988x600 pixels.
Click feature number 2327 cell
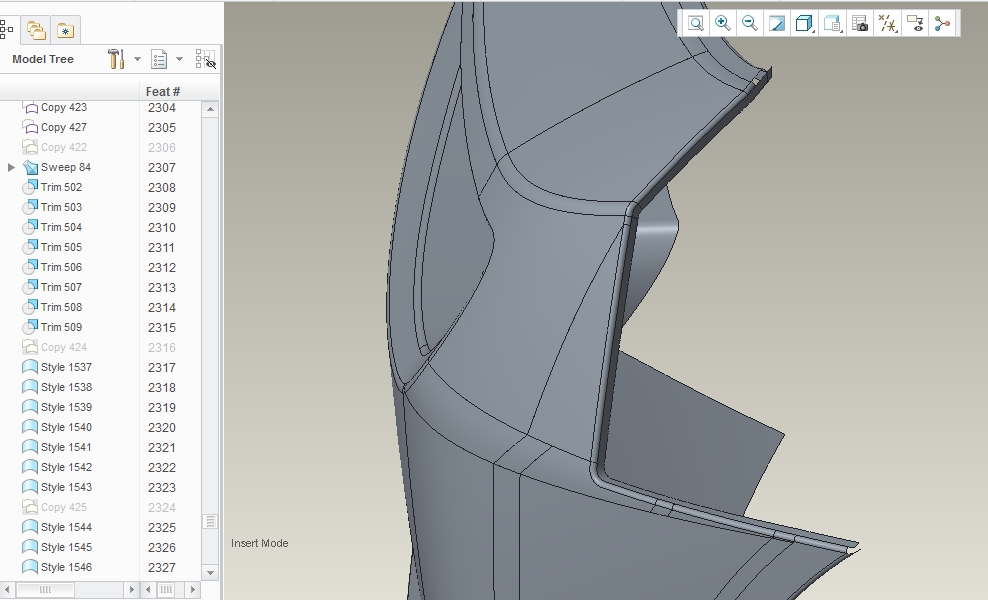pyautogui.click(x=162, y=568)
